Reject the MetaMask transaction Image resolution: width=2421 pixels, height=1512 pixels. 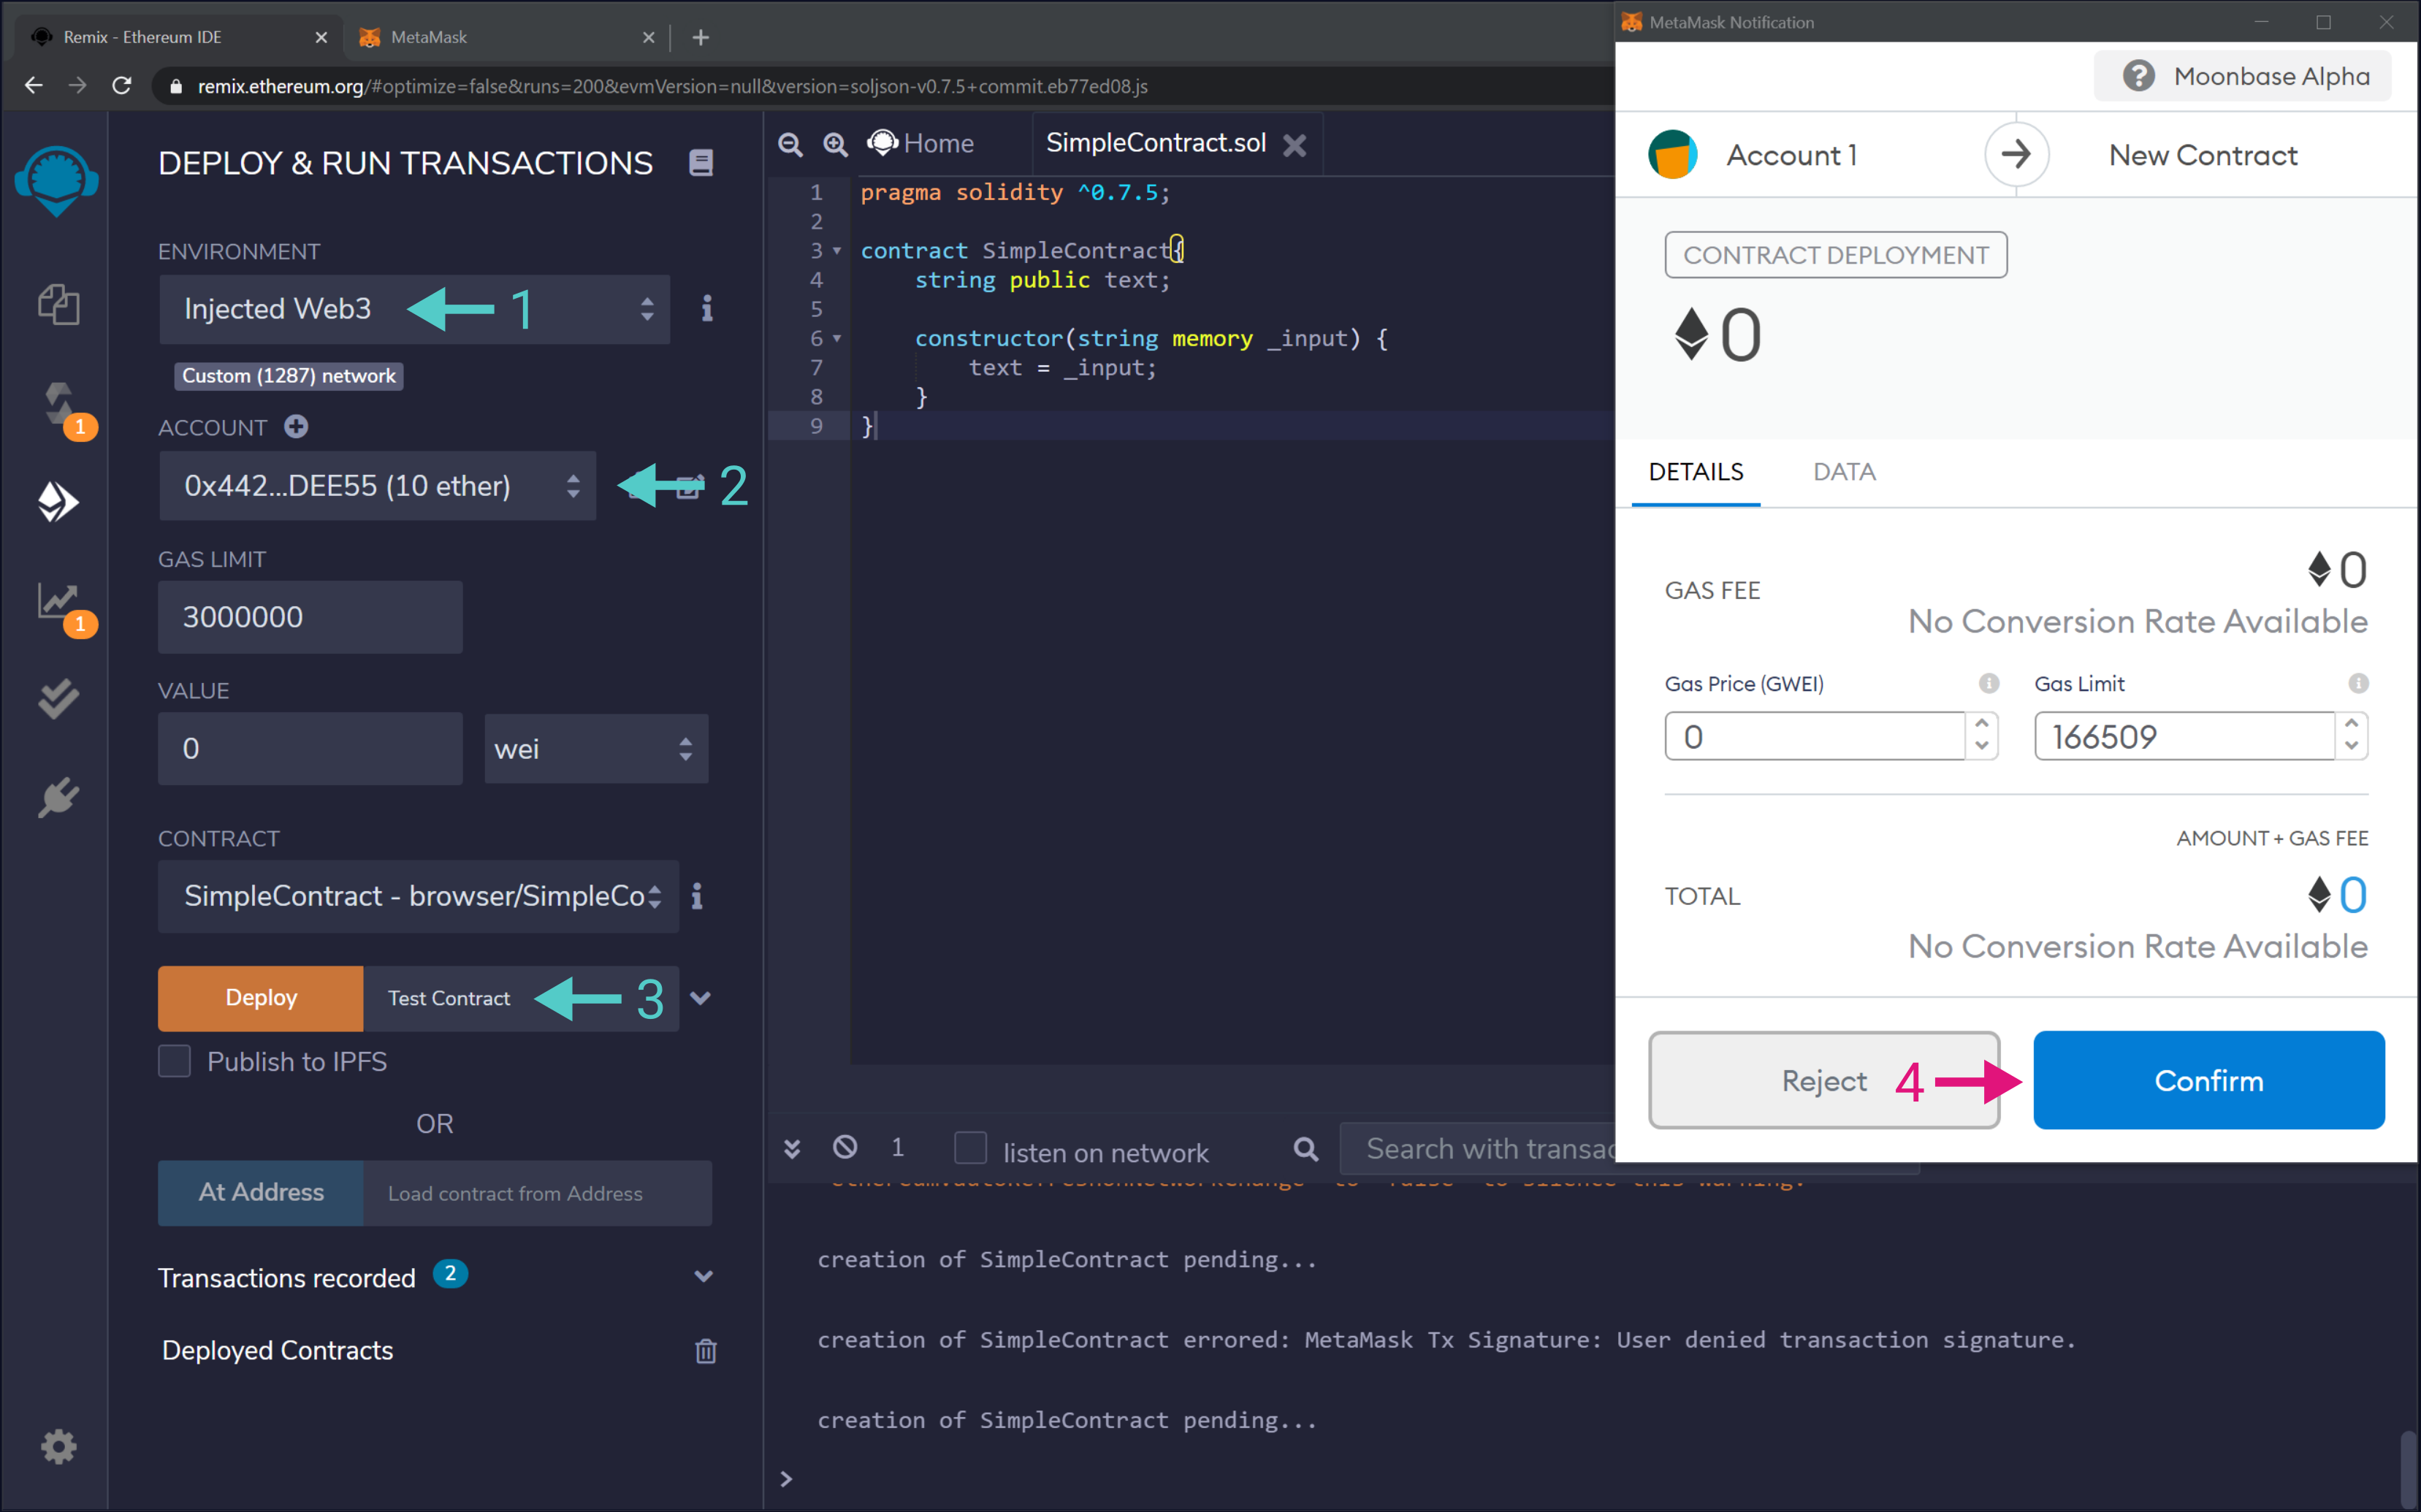pos(1824,1080)
